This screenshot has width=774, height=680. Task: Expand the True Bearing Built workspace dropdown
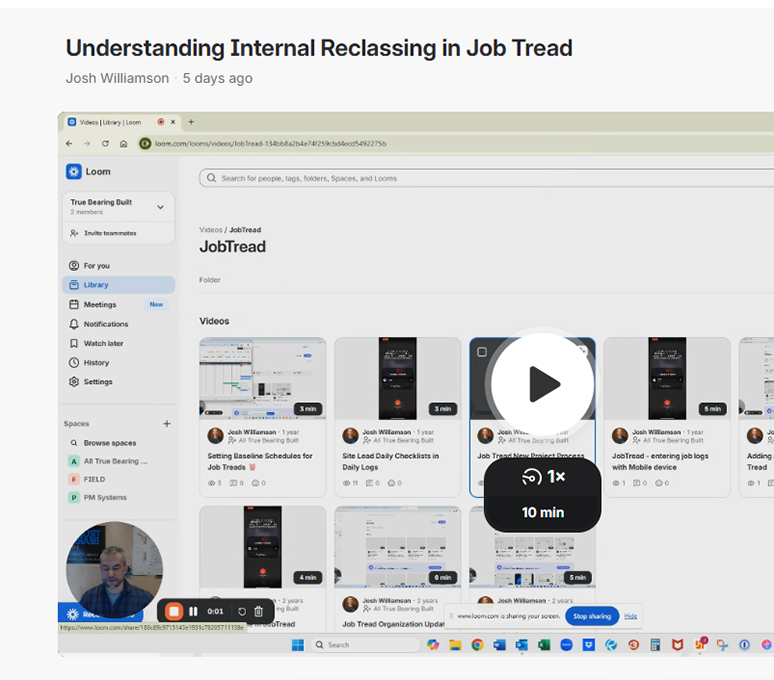pyautogui.click(x=160, y=207)
